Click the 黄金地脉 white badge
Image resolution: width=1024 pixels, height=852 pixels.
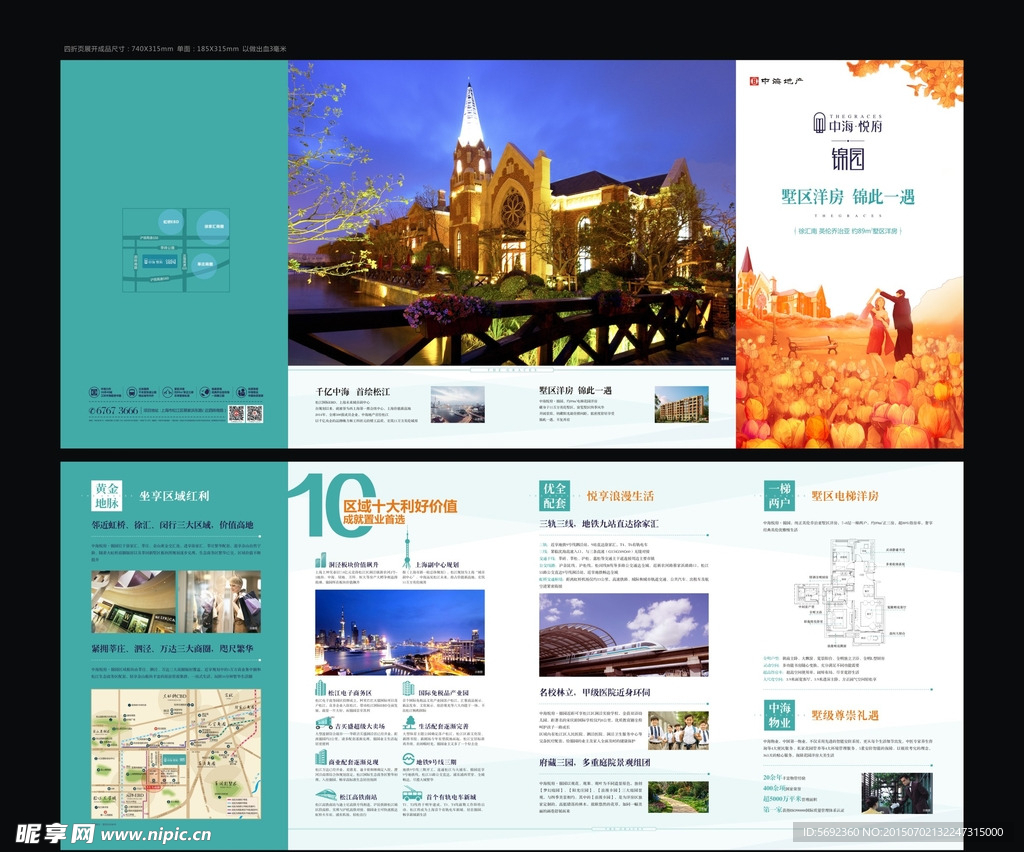pyautogui.click(x=106, y=496)
